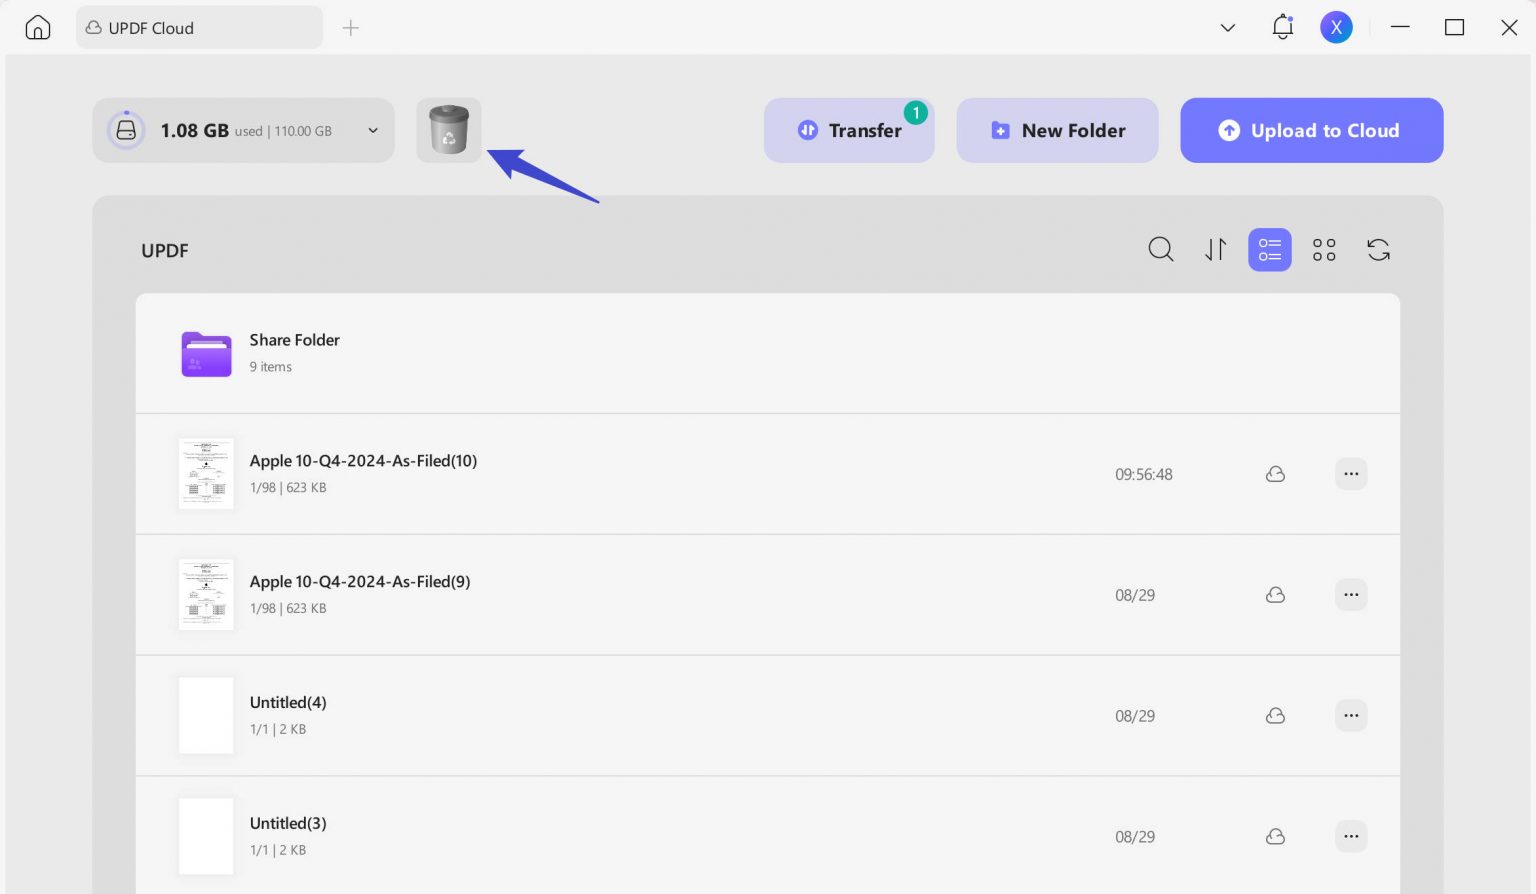Open more options for Apple 10-Q4-2024-As-Filed(9)

pyautogui.click(x=1351, y=595)
